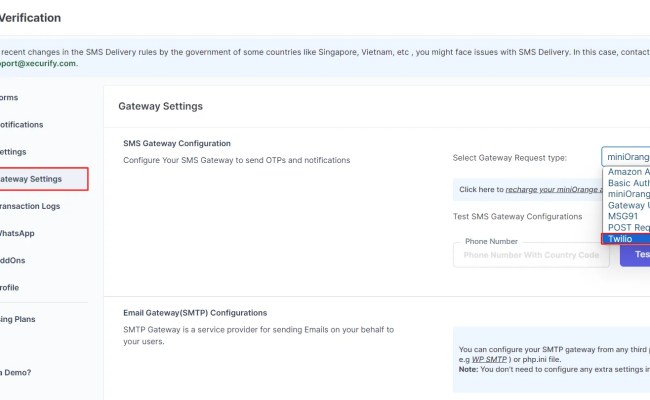Click the support@xecurify.com email link
This screenshot has height=400, width=650.
pyautogui.click(x=38, y=63)
